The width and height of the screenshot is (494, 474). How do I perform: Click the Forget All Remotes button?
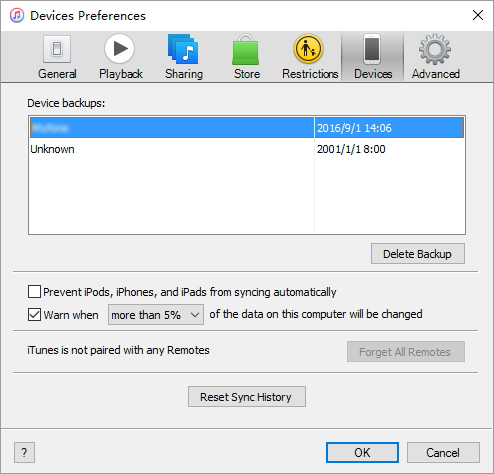point(406,352)
